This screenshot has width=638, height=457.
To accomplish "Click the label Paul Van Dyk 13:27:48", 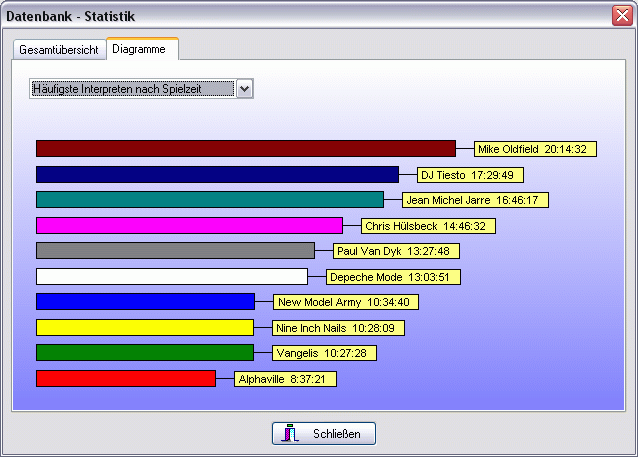I will point(396,251).
